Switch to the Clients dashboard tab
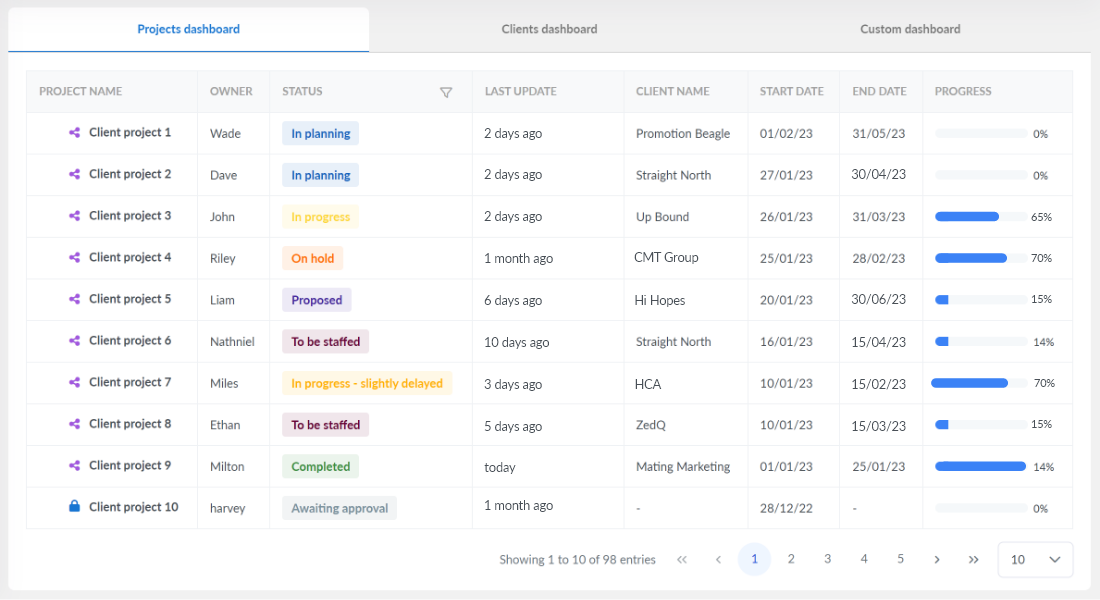Screen dimensions: 1100x600 pos(548,29)
